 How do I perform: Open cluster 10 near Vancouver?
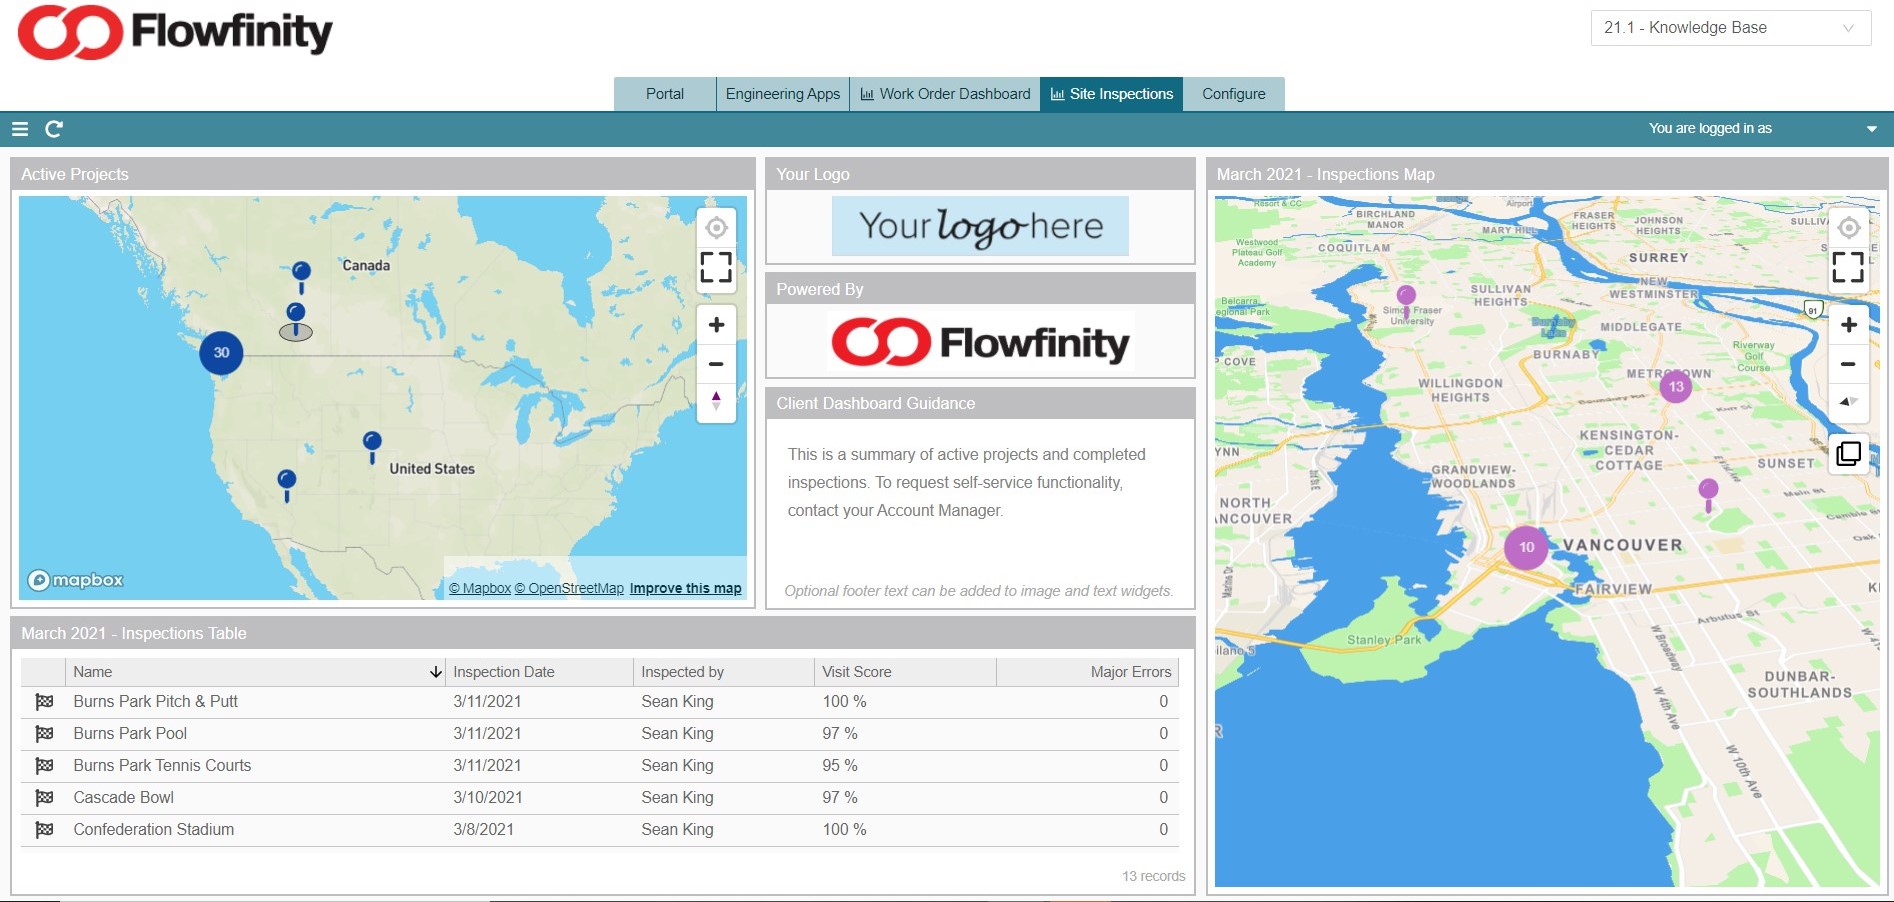point(1527,548)
